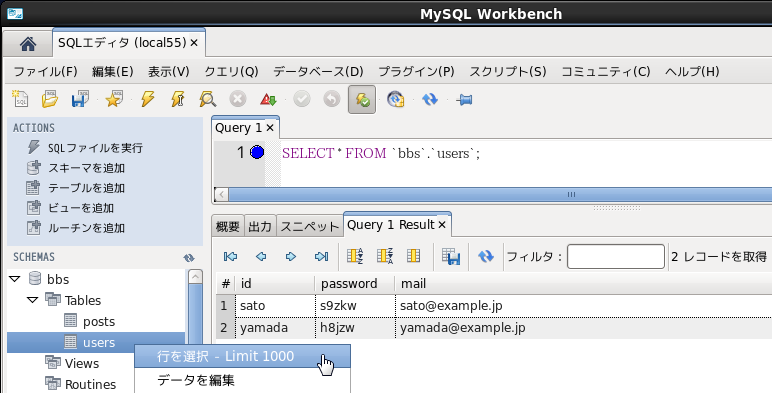Toggle continue-on-error red icon

[268, 99]
